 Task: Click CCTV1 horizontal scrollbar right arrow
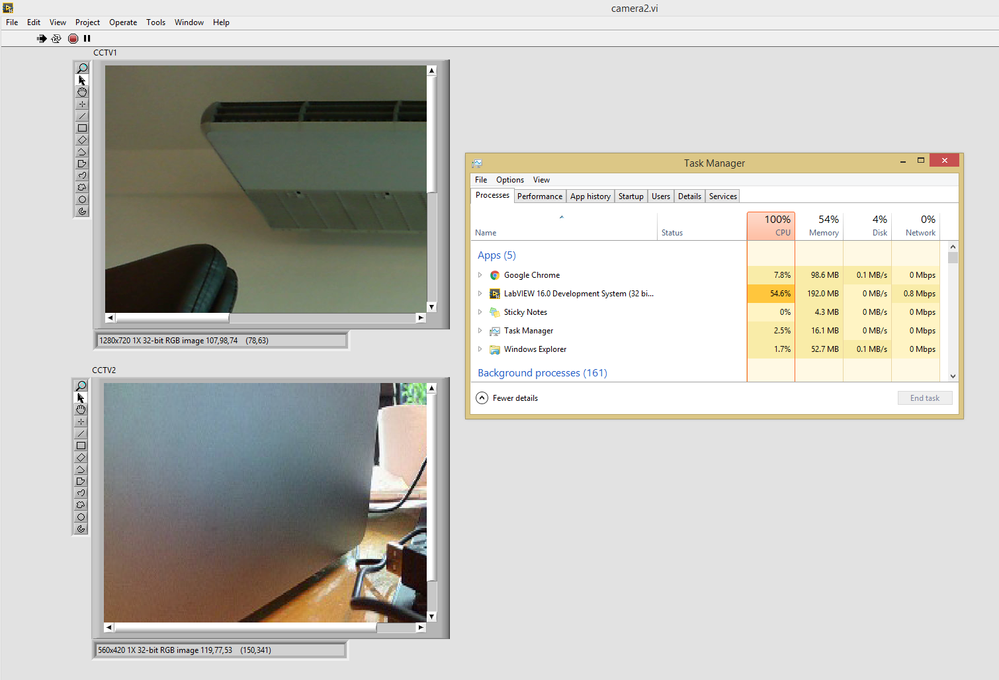420,317
